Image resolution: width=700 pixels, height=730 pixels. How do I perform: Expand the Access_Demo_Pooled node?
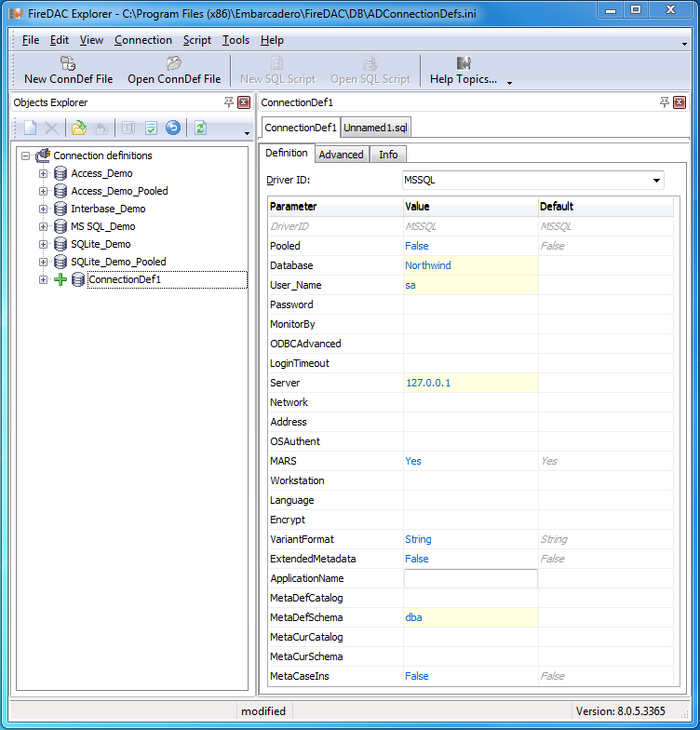[43, 191]
